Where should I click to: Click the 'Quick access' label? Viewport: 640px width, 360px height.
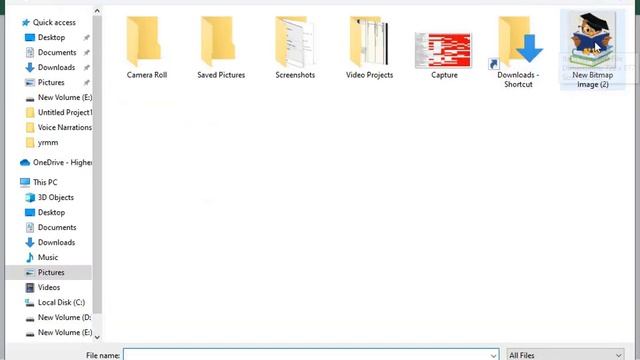pyautogui.click(x=54, y=22)
